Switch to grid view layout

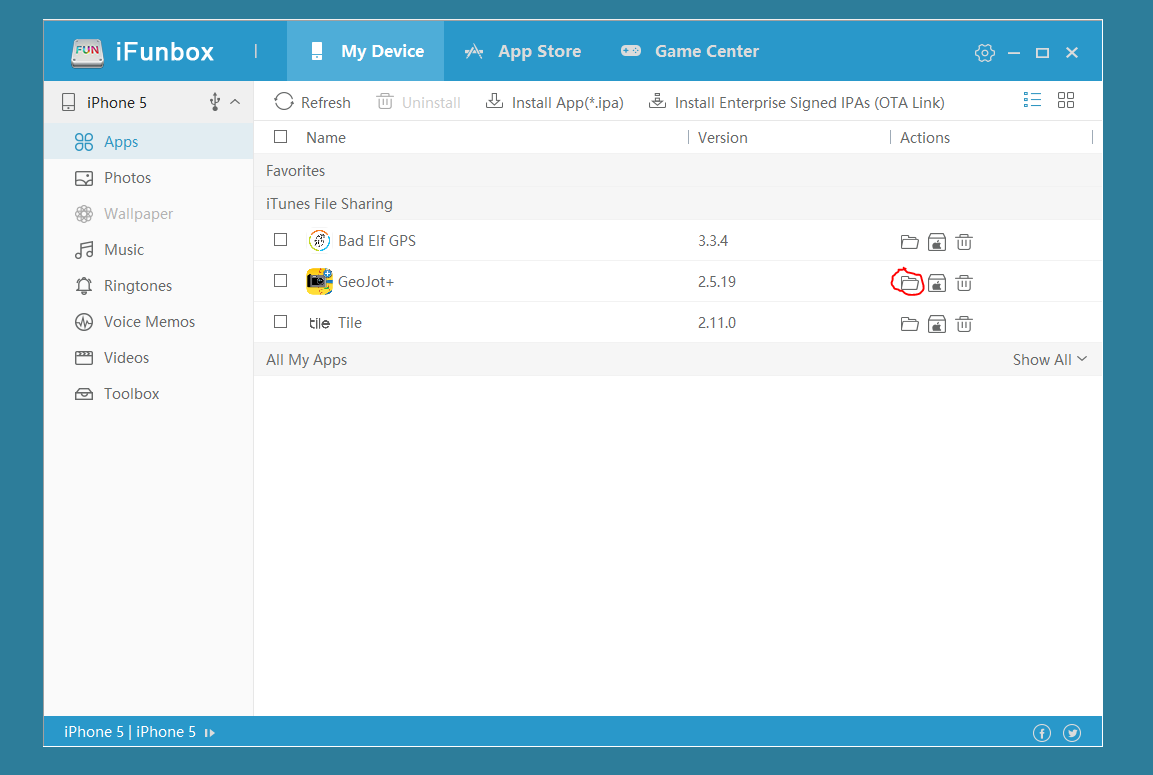[x=1066, y=100]
